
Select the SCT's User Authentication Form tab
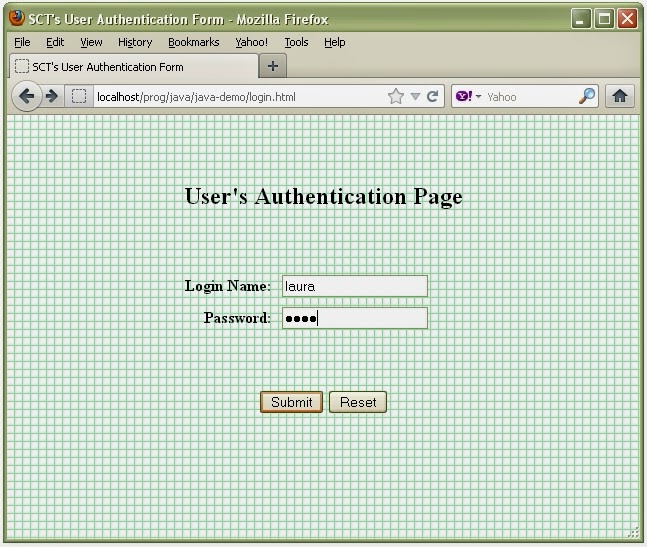134,66
